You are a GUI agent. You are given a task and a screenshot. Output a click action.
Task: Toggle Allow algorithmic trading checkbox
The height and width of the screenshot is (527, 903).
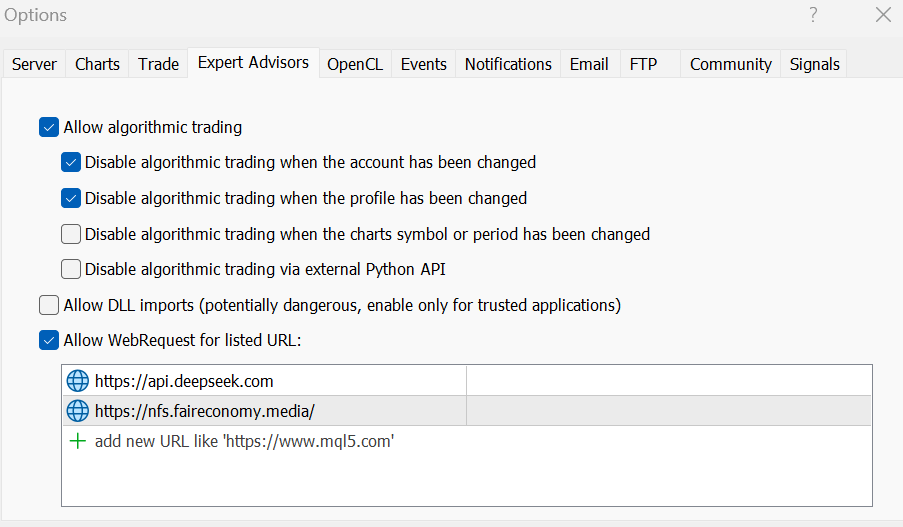pos(49,127)
